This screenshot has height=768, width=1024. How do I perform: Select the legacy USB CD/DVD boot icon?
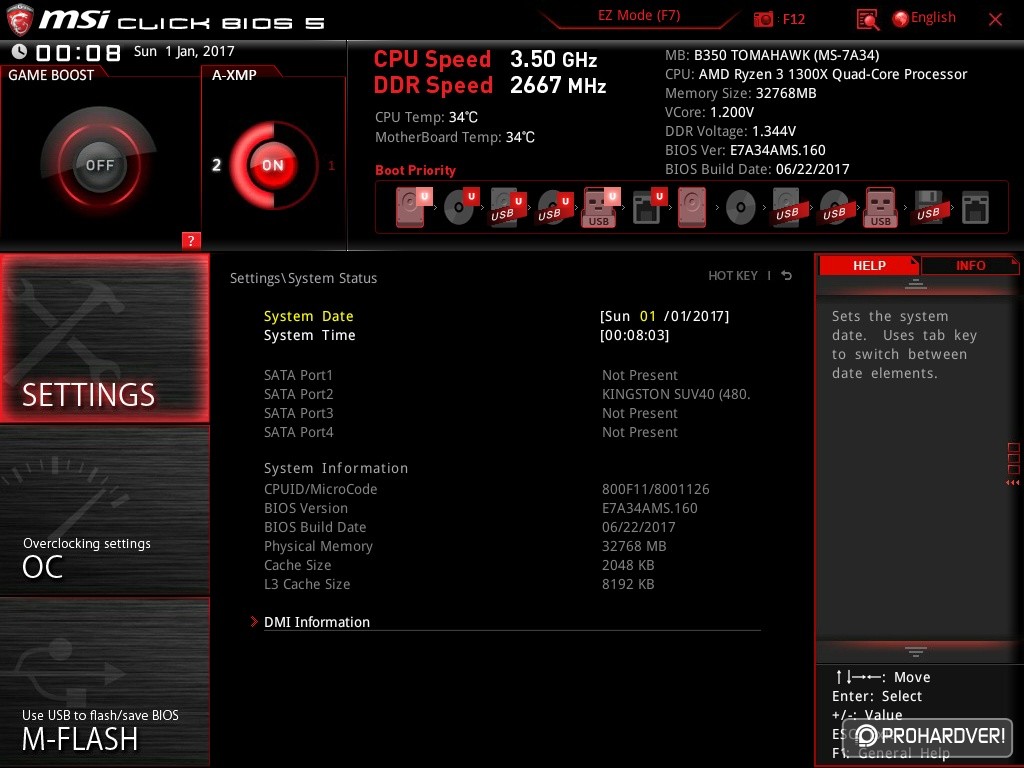click(x=834, y=208)
